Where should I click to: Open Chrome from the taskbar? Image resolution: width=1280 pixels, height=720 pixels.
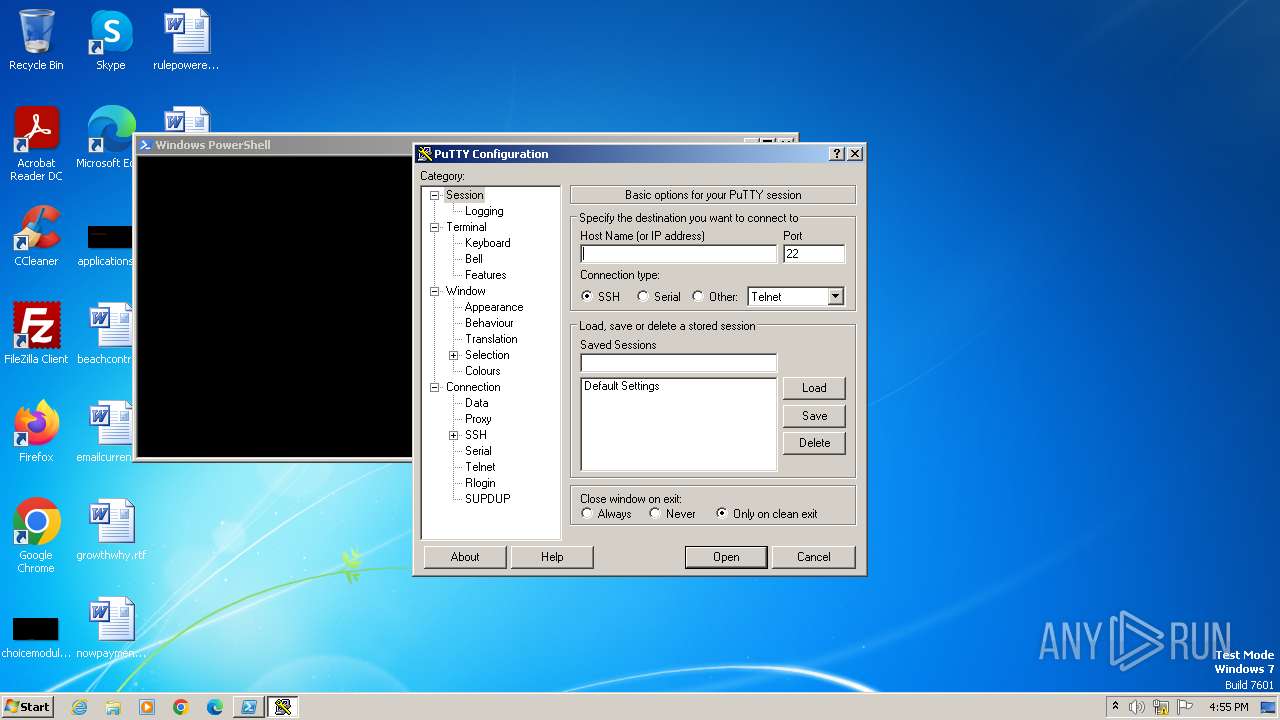[181, 707]
